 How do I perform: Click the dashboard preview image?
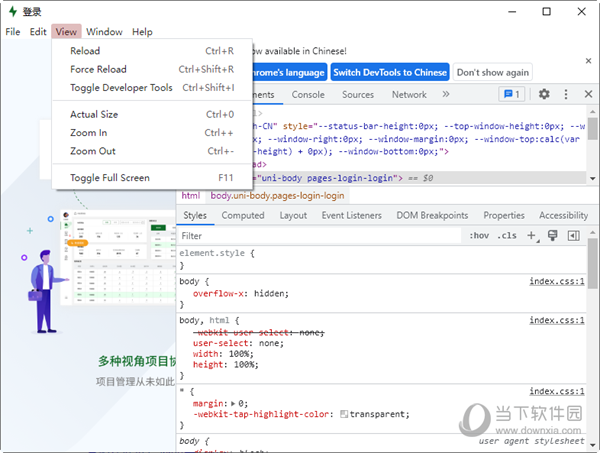tap(118, 257)
